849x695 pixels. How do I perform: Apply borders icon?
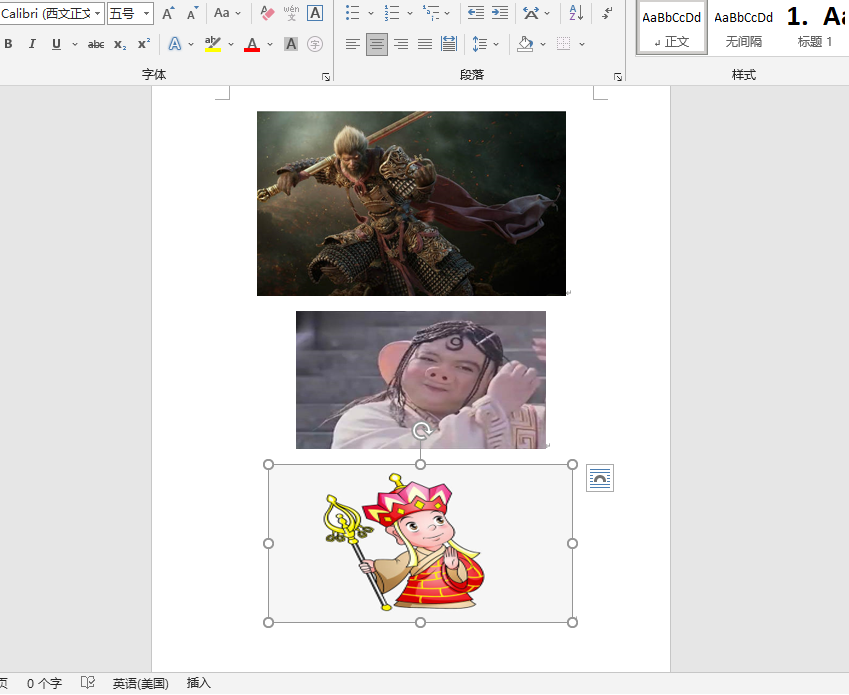(564, 44)
